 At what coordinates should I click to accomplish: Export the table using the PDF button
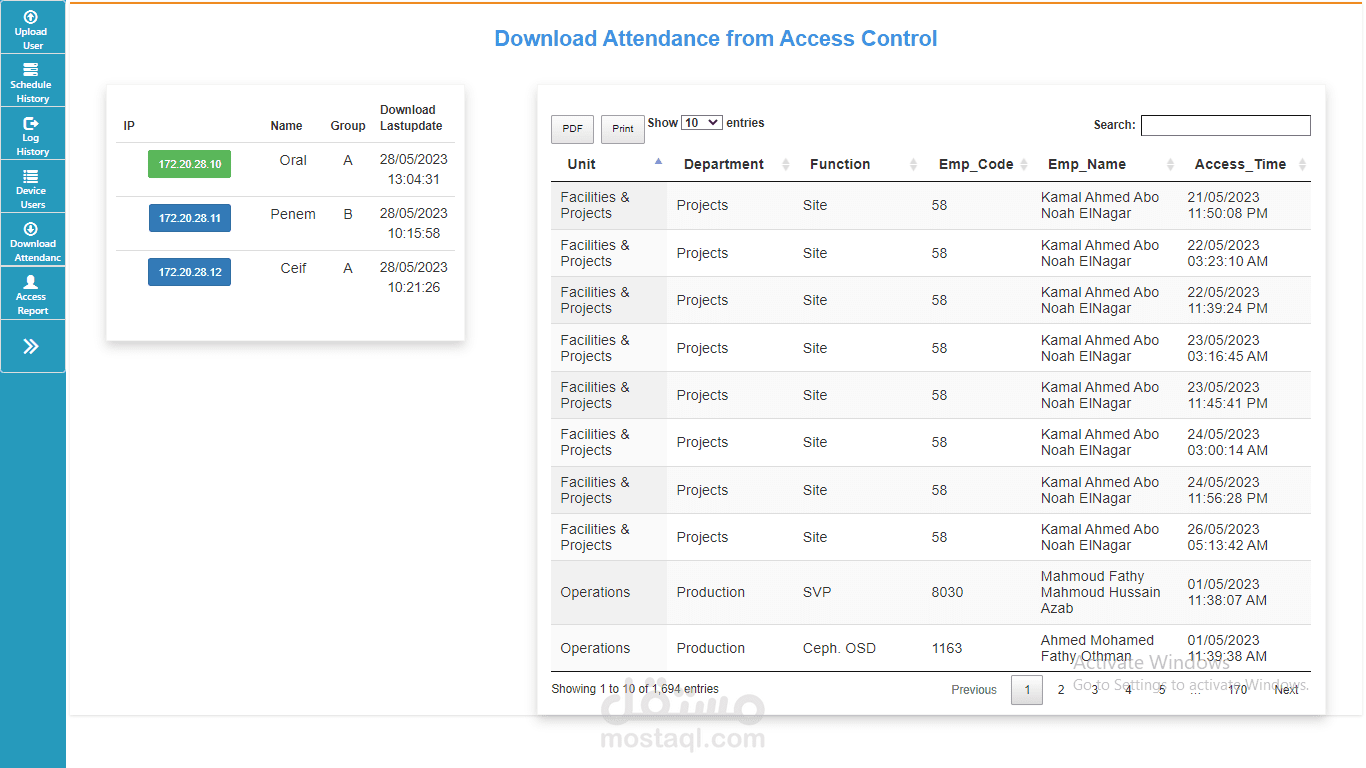572,129
